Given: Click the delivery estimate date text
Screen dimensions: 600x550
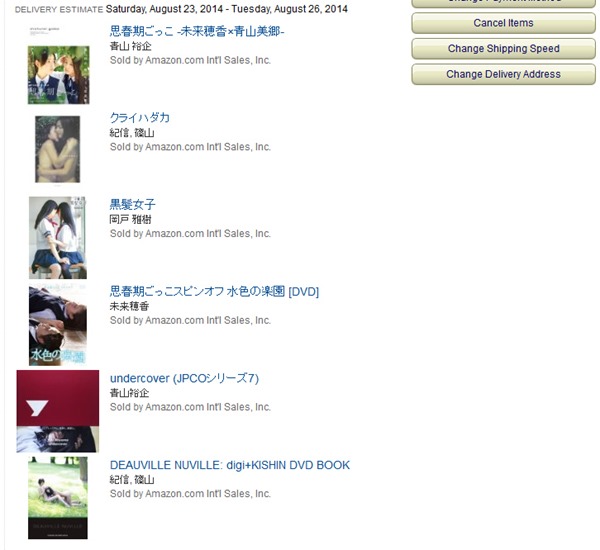Looking at the screenshot, I should pos(227,9).
